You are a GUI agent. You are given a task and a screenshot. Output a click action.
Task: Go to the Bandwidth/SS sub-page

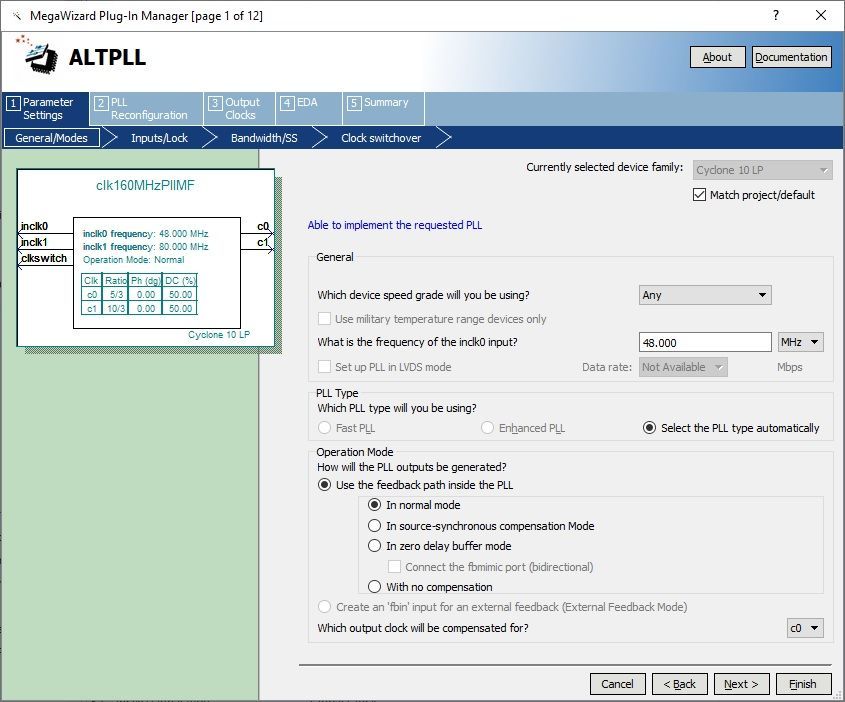point(264,138)
